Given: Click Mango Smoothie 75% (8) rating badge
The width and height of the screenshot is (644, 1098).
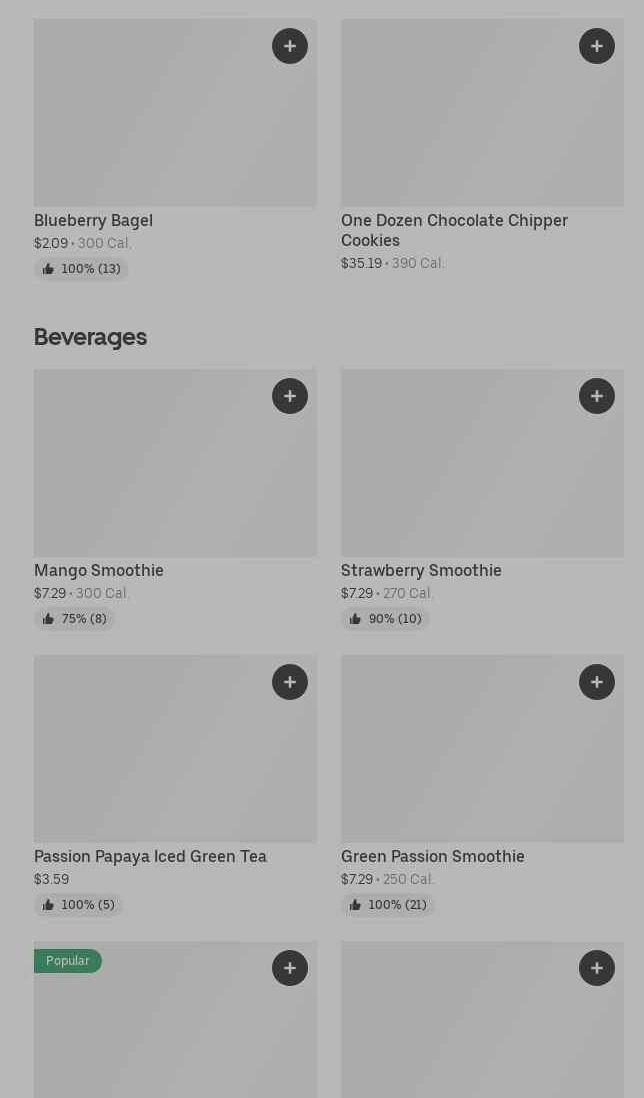Looking at the screenshot, I should point(74,619).
